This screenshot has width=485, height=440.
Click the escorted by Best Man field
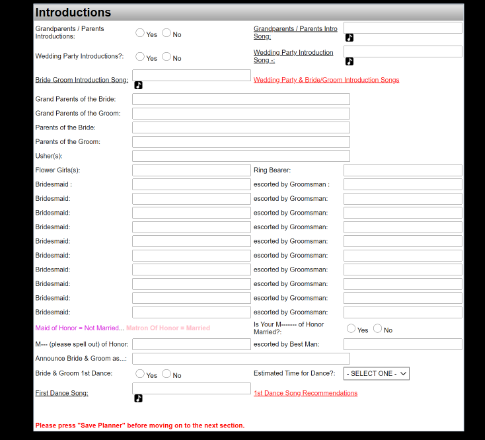tap(403, 344)
